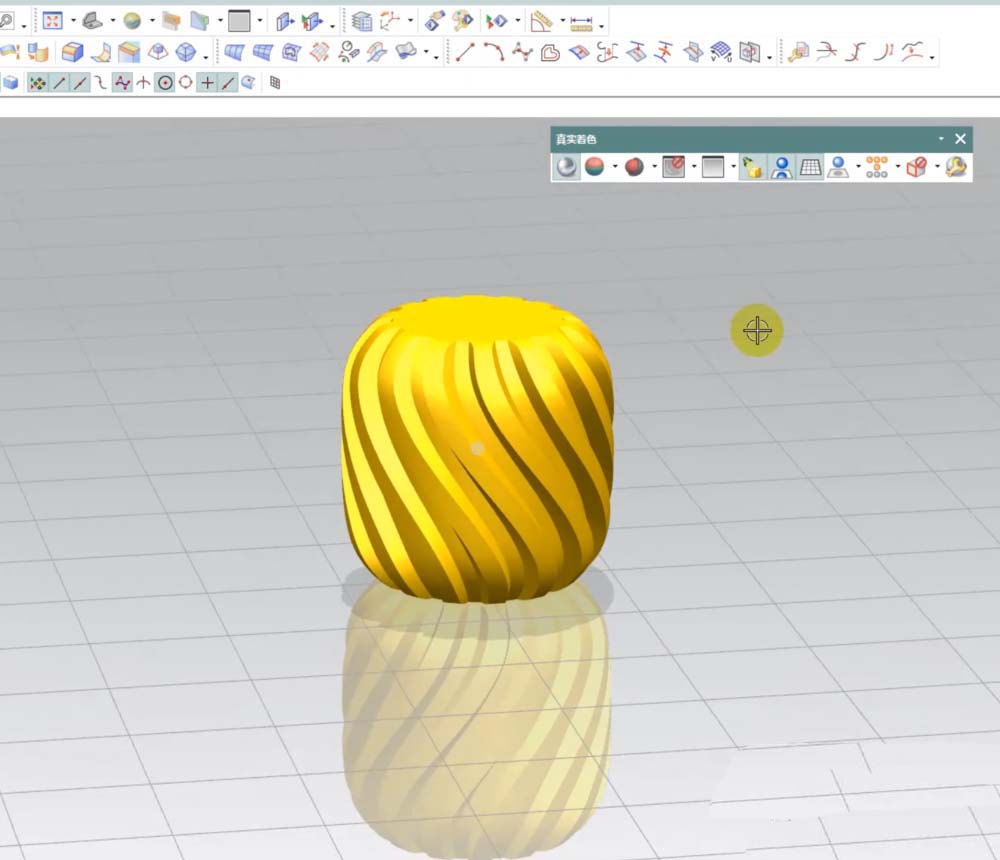The width and height of the screenshot is (1000, 860).
Task: Click the red-green global material sphere icon
Action: click(594, 167)
